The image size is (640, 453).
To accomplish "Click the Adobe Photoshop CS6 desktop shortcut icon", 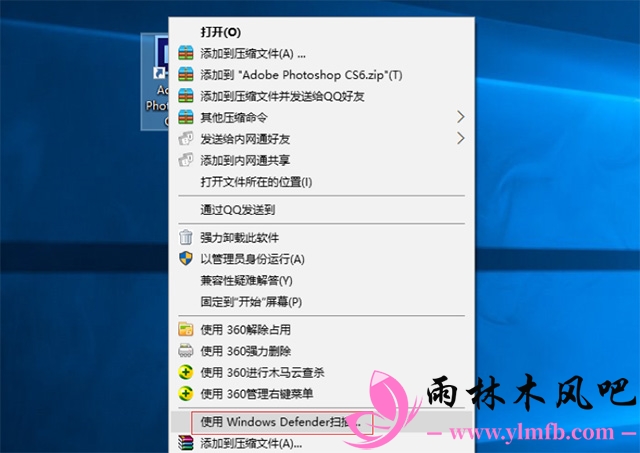I will (155, 82).
